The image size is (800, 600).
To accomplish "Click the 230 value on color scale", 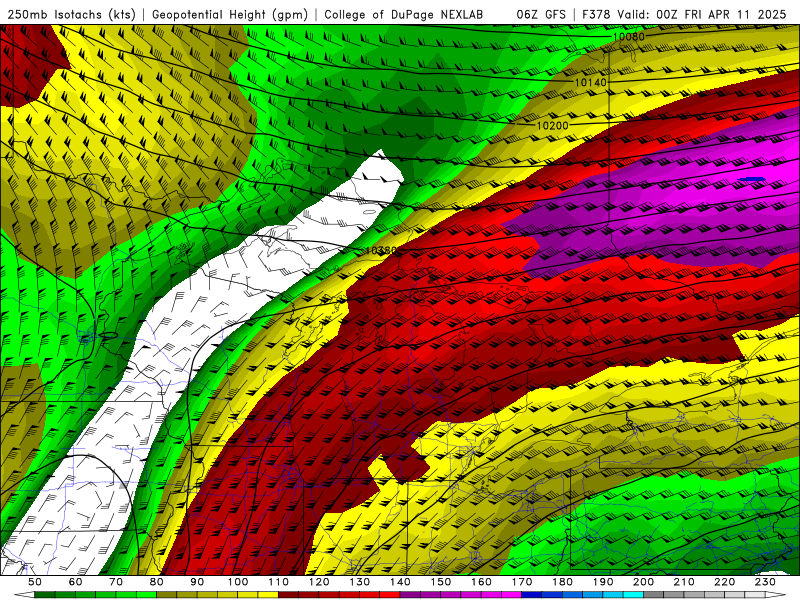I will coord(765,582).
